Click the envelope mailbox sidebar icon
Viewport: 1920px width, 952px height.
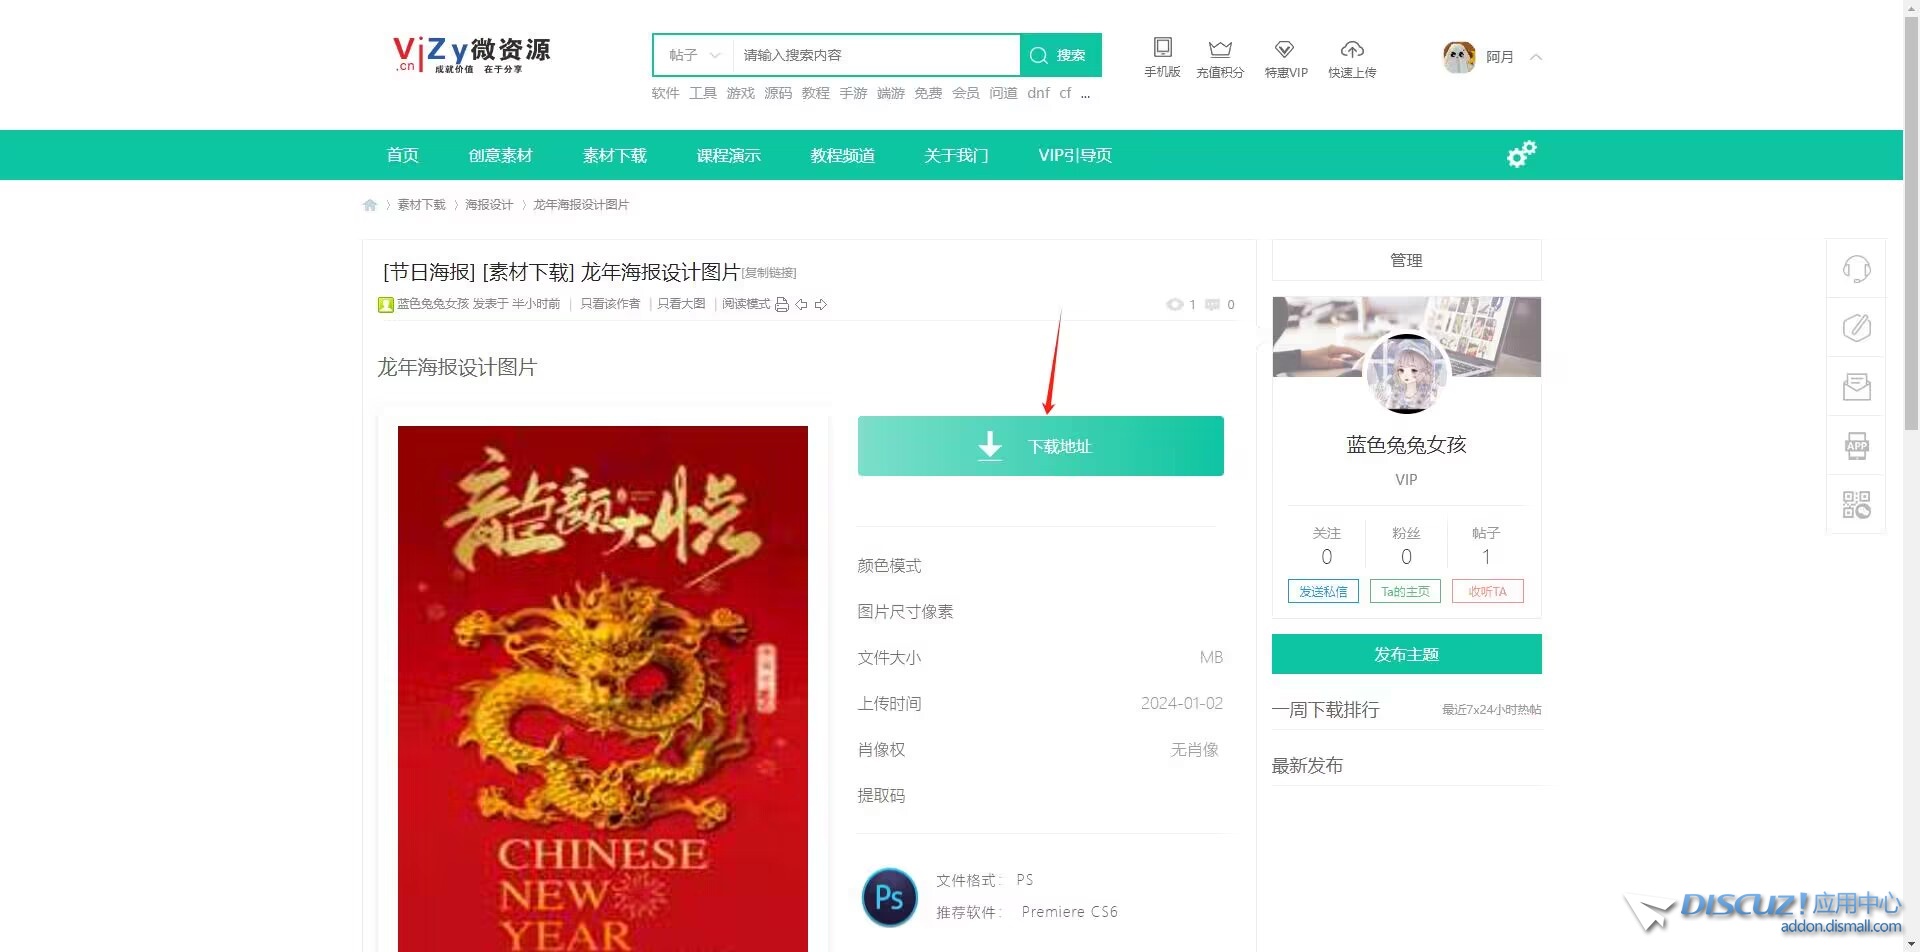click(1856, 387)
